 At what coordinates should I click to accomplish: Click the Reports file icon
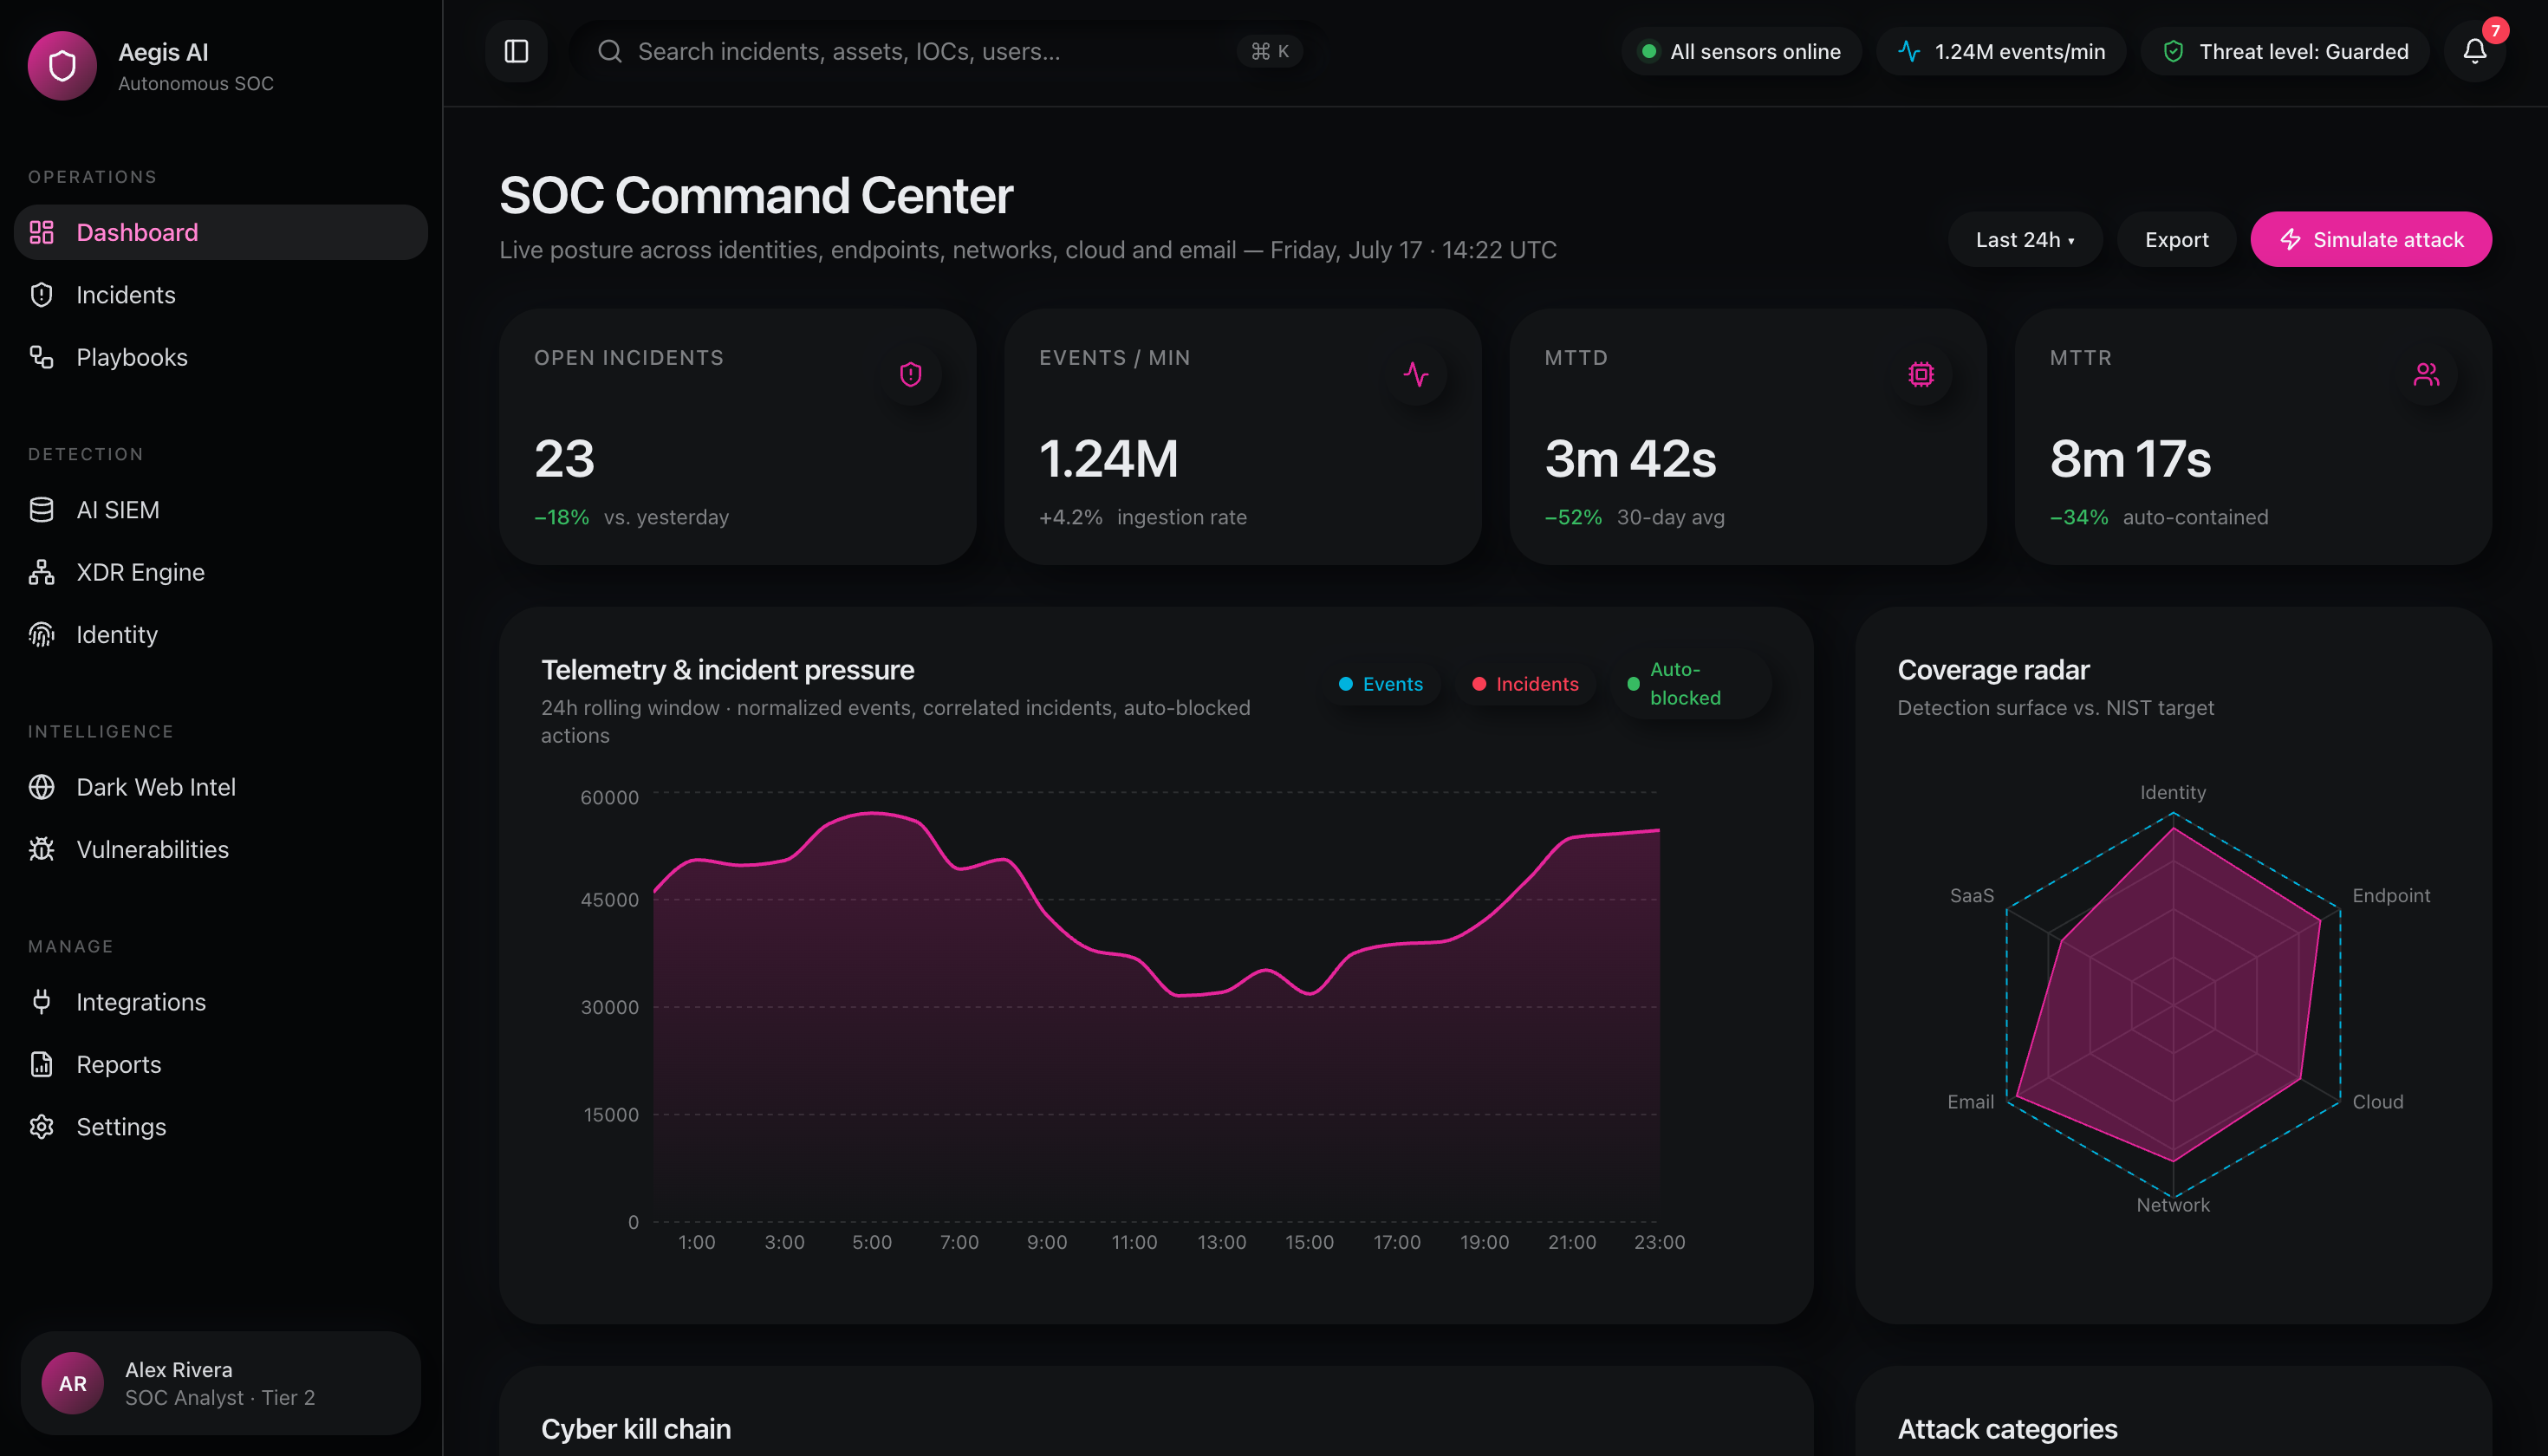42,1064
